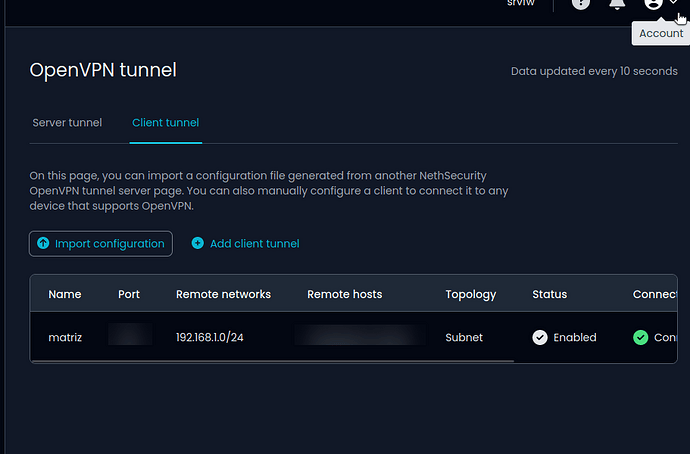Switch to the Server tunnel tab
Image resolution: width=690 pixels, height=454 pixels.
tap(67, 123)
